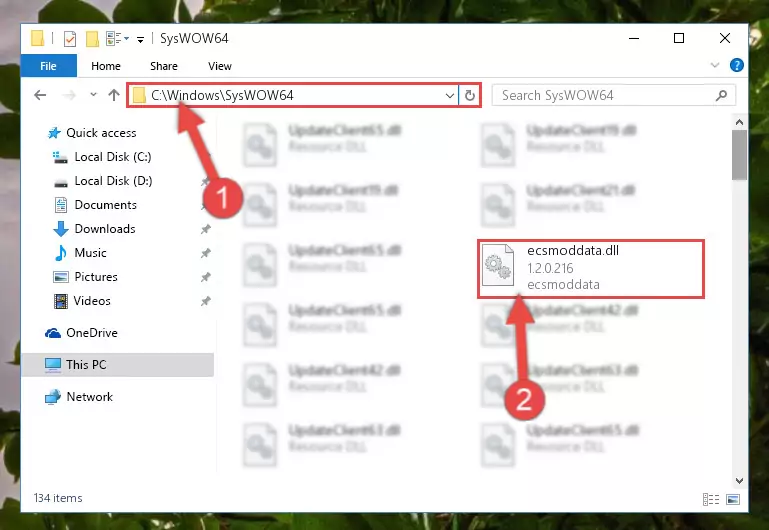Expand the address bar history dropdown

pos(449,95)
